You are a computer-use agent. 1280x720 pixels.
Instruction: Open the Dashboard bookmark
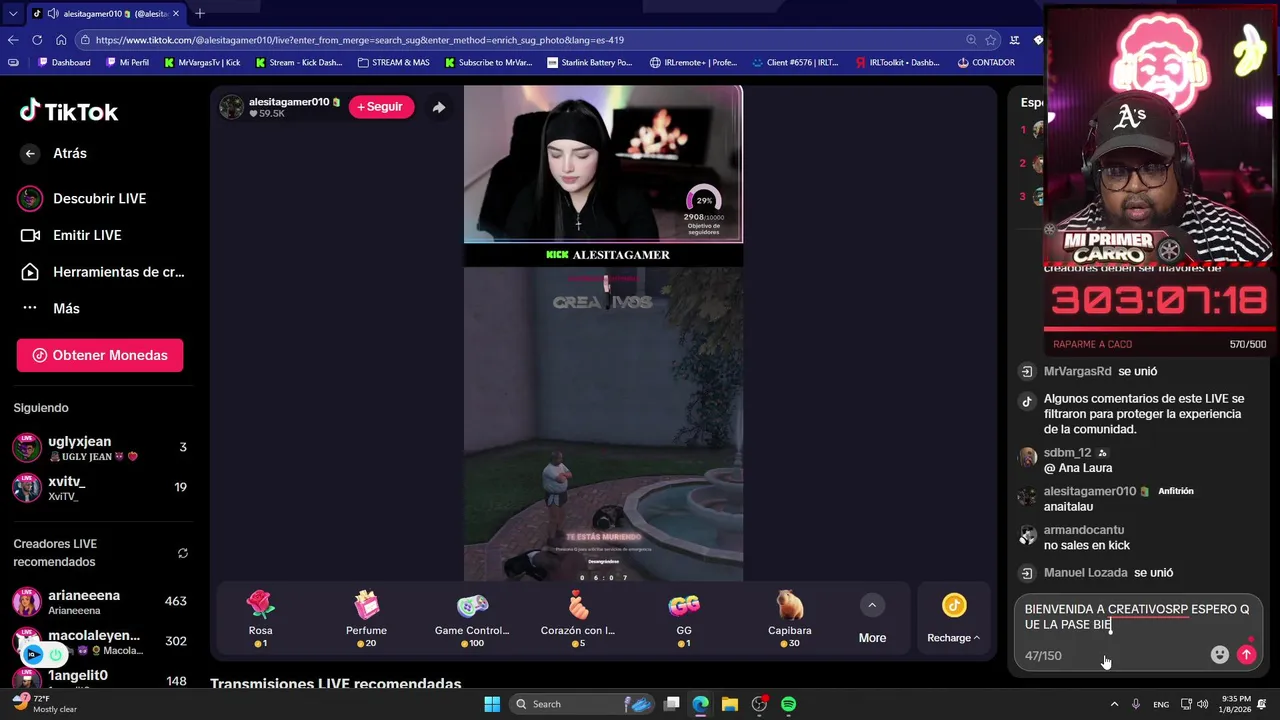tap(64, 62)
